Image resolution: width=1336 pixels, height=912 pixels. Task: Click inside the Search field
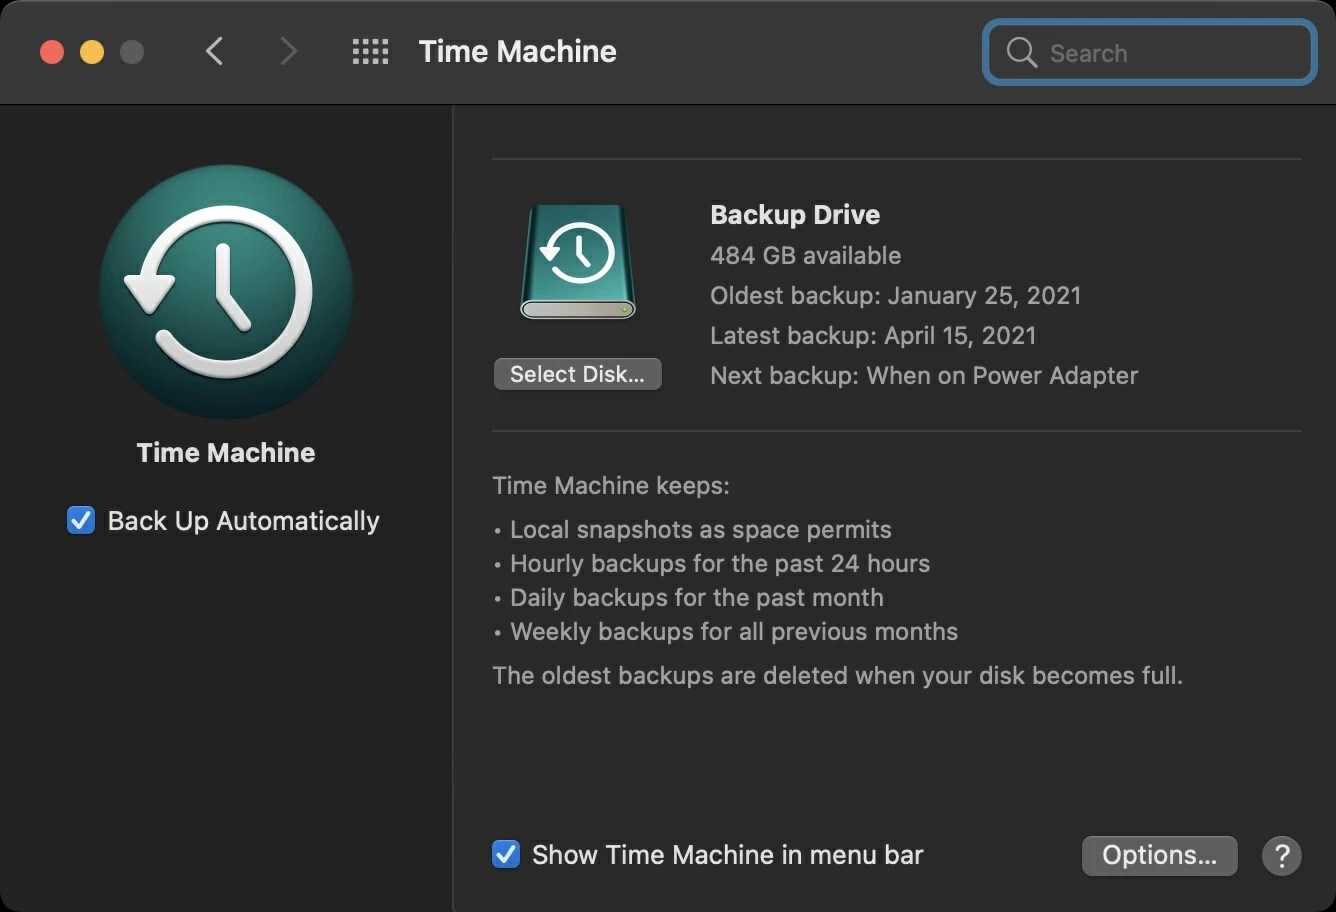click(1150, 53)
